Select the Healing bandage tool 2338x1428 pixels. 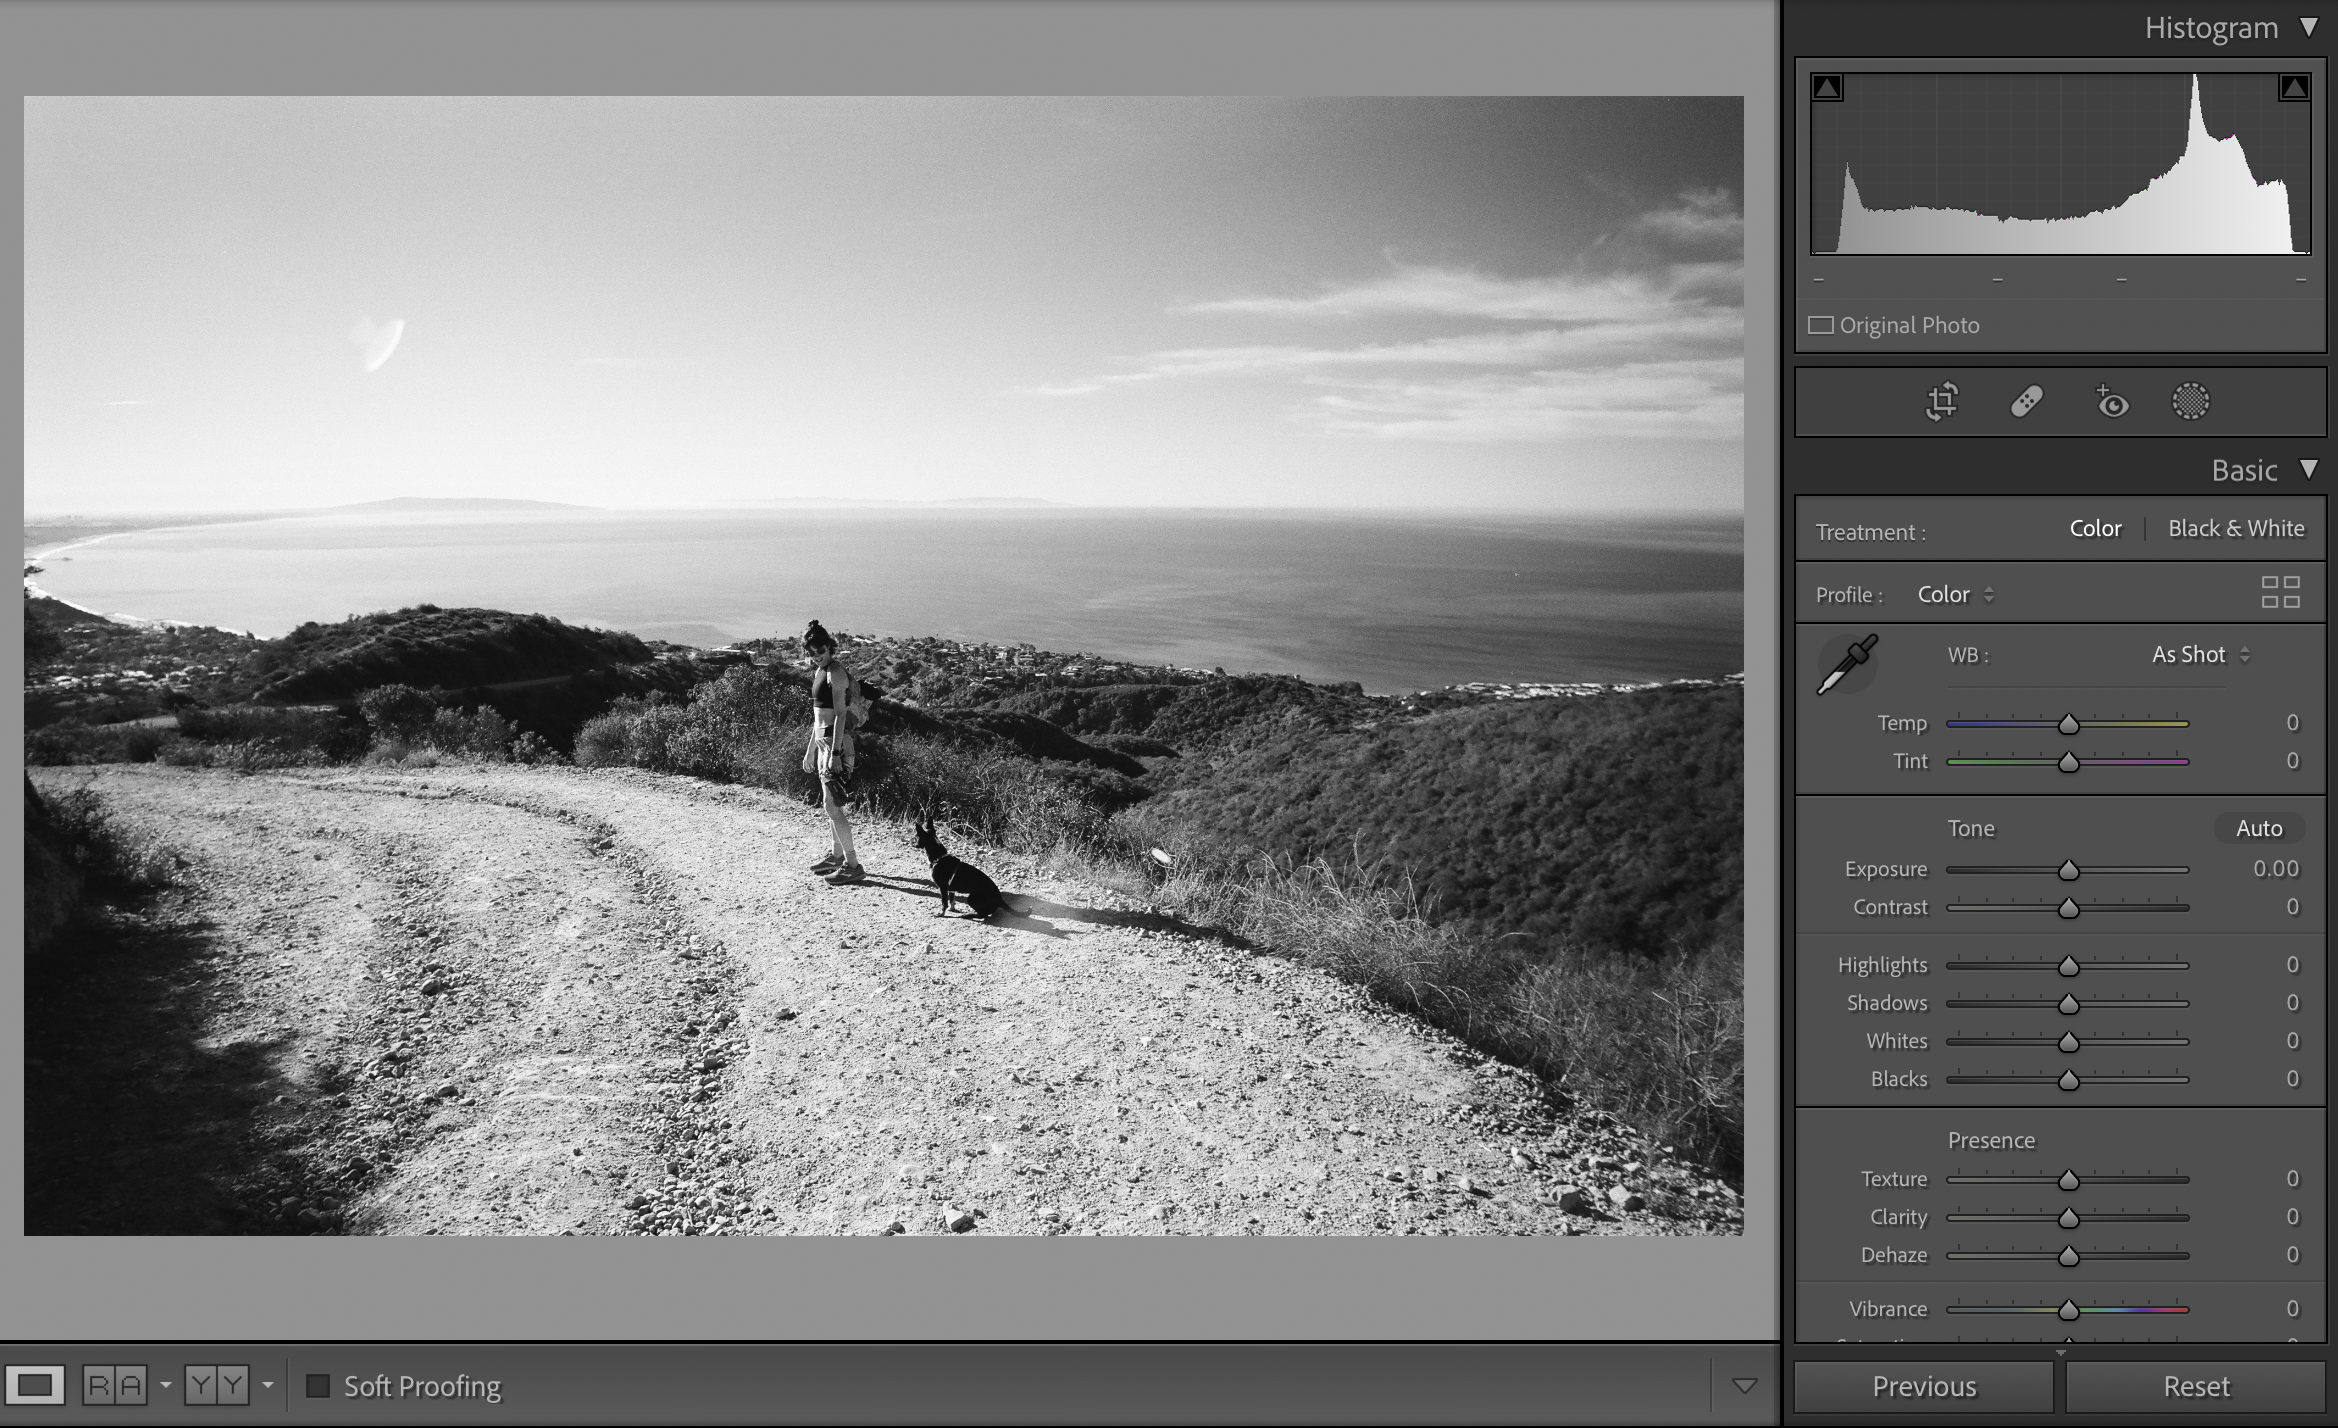[2026, 402]
